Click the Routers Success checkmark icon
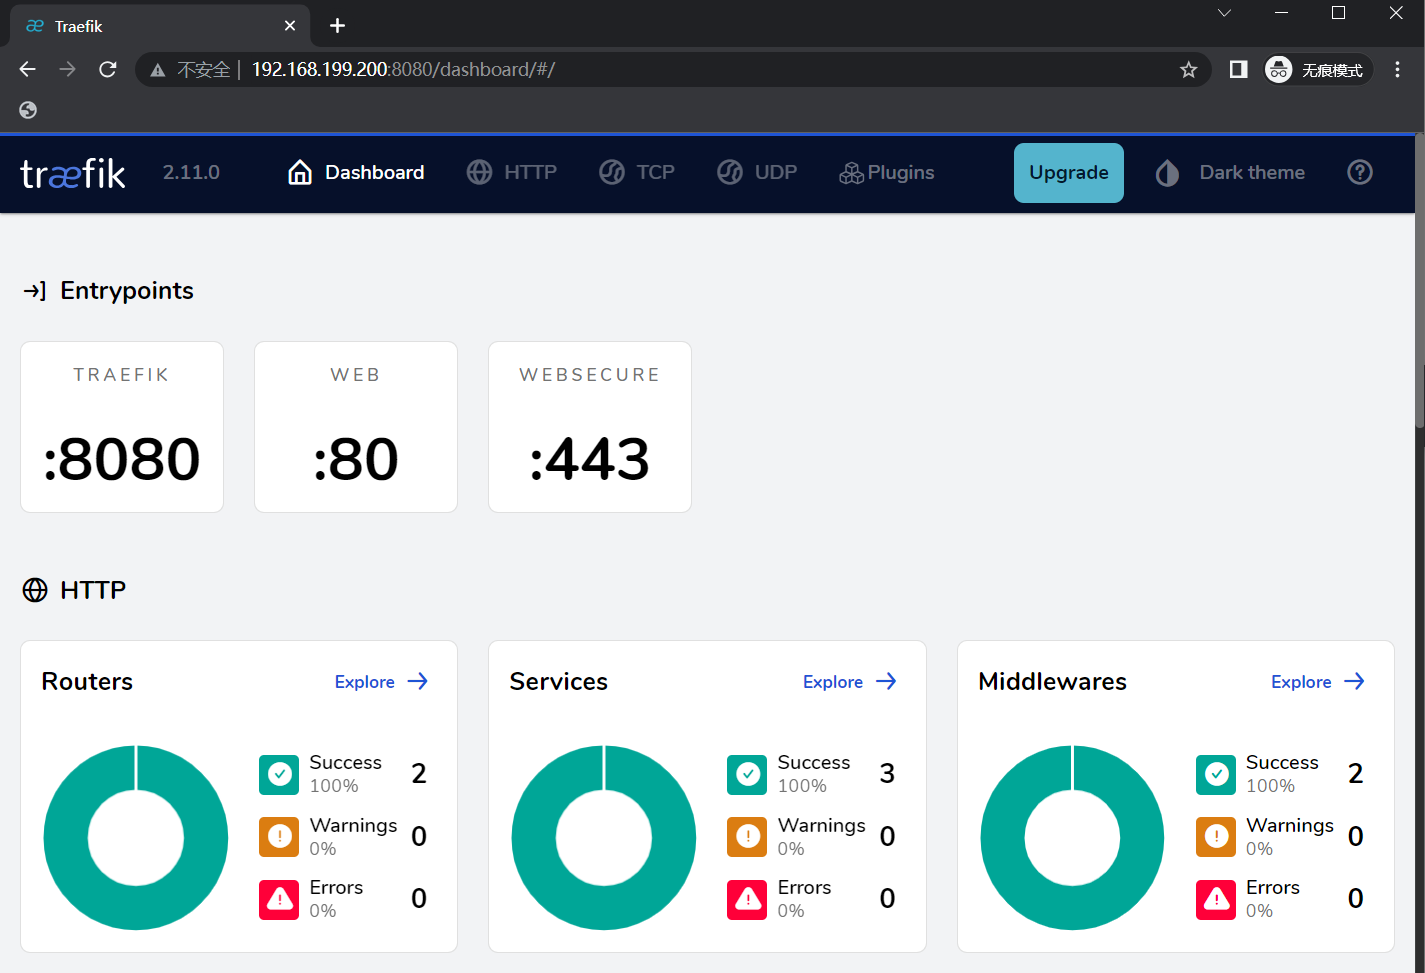The height and width of the screenshot is (973, 1425). point(280,774)
